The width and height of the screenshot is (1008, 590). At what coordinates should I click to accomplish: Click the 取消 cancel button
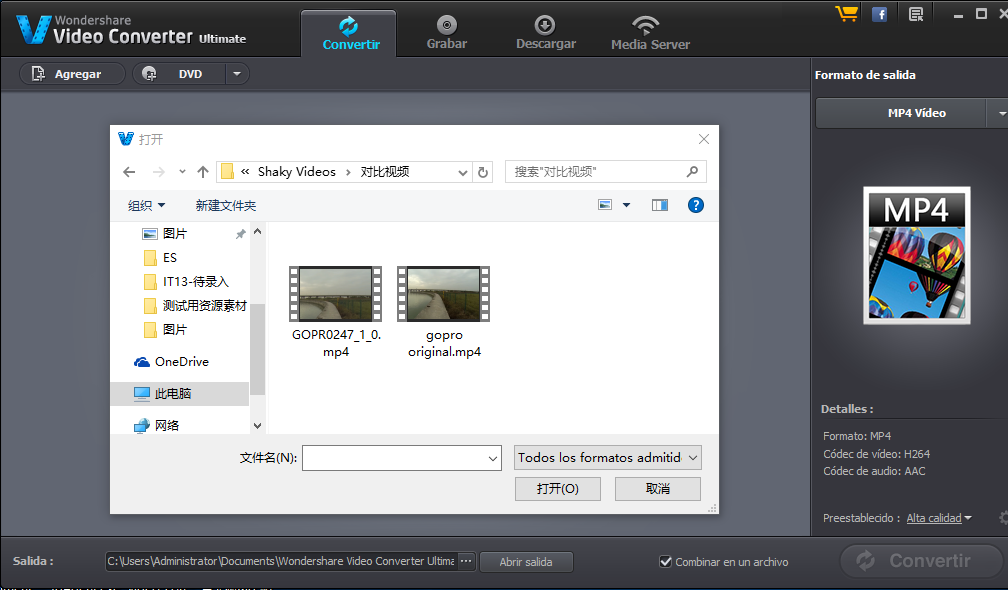tap(658, 489)
